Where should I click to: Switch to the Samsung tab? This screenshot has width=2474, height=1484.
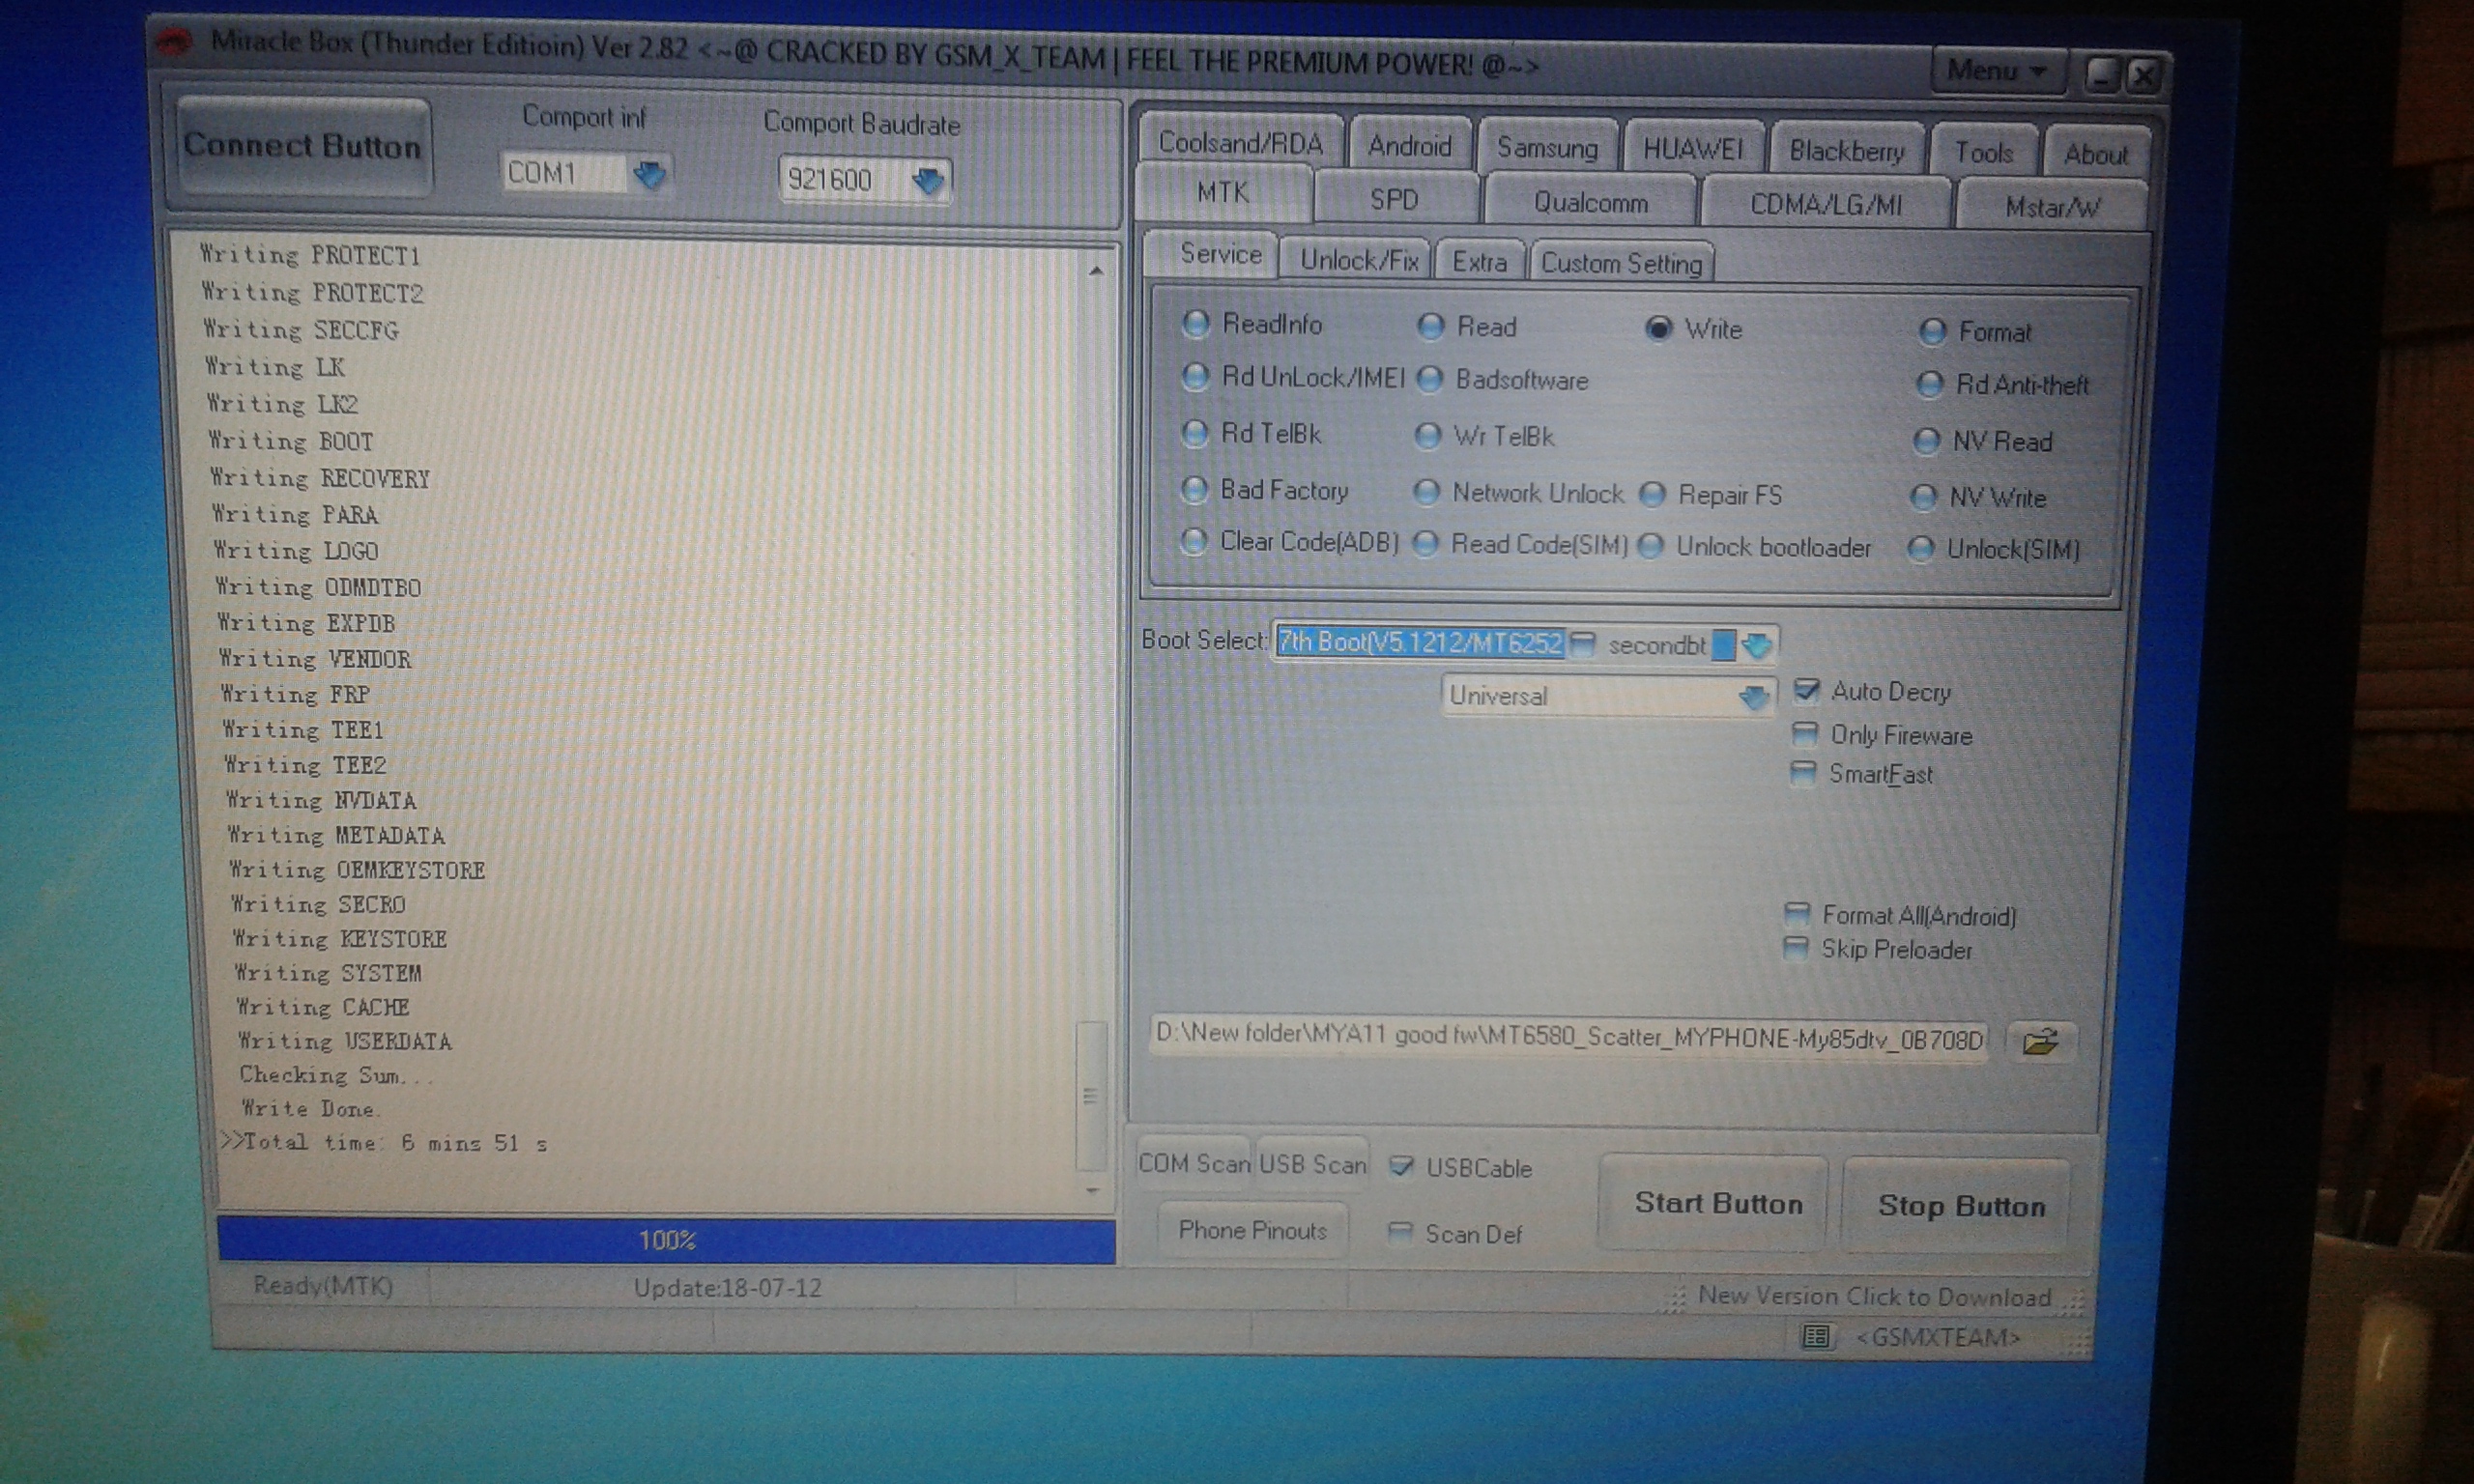tap(1547, 149)
